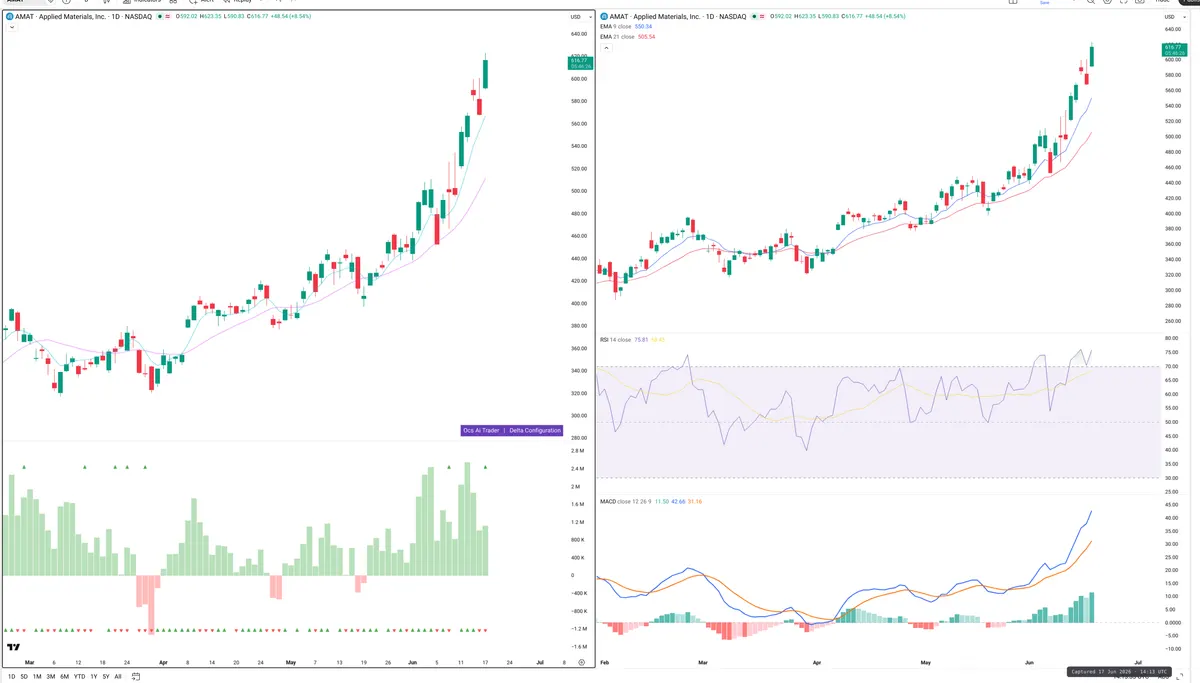1200x683 pixels.
Task: Select the EMA 21 close indicator legend
Action: point(617,37)
